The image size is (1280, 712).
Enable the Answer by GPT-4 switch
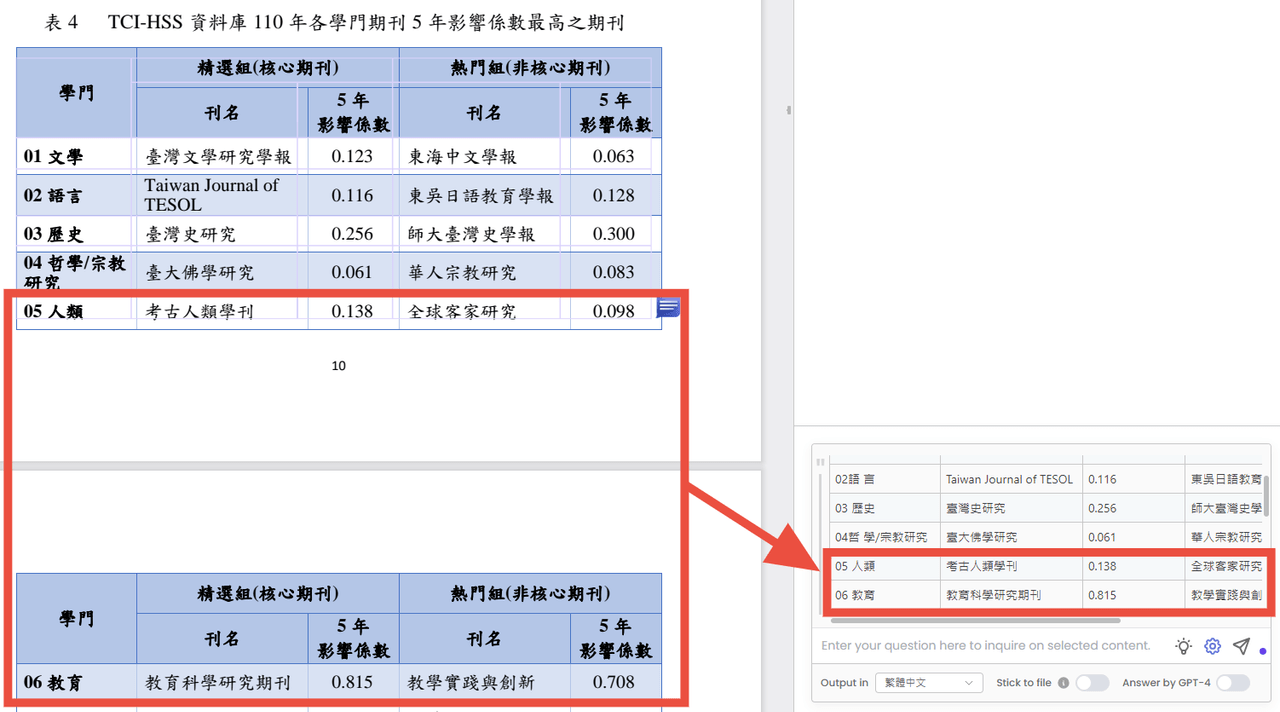(1233, 683)
